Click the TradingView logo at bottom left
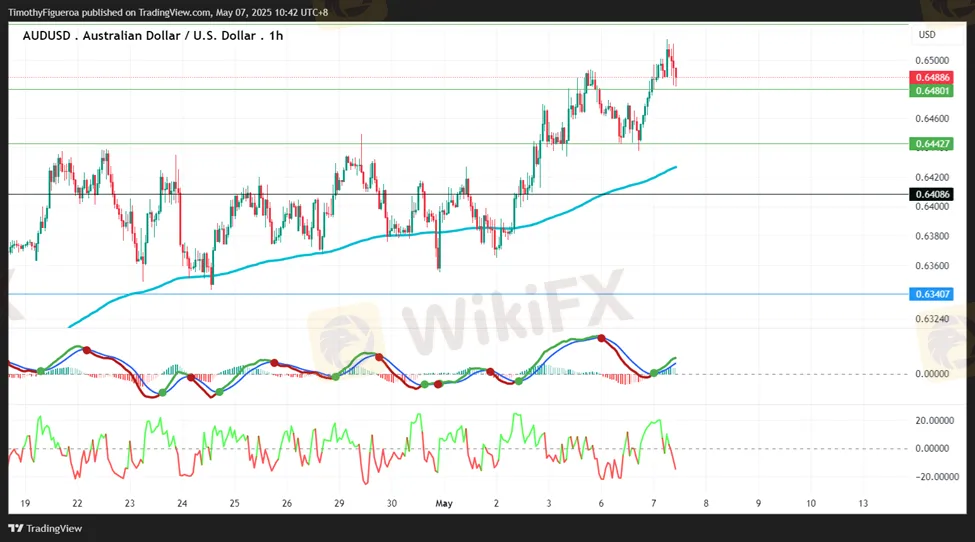The image size is (975, 542). coord(46,528)
